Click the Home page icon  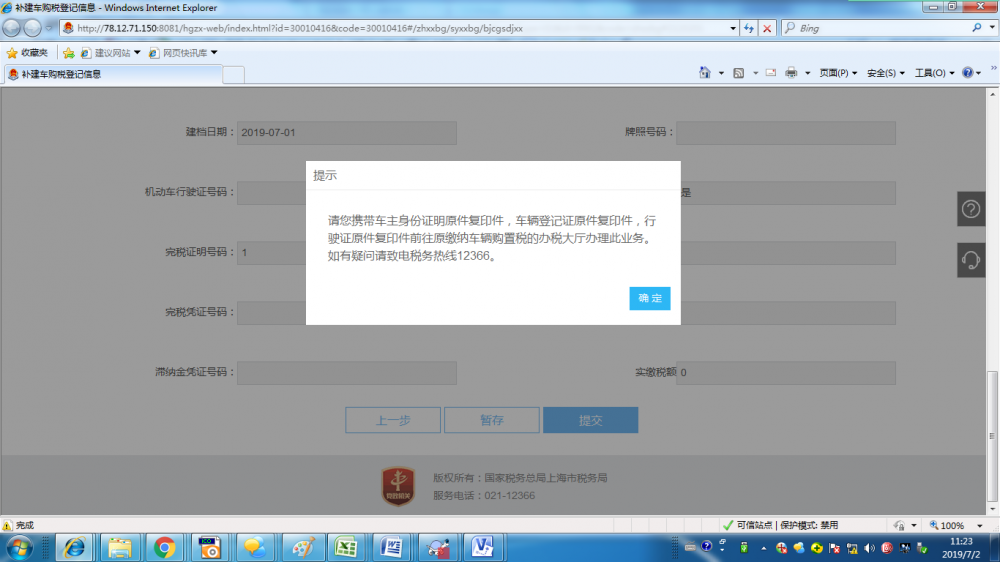tap(705, 73)
